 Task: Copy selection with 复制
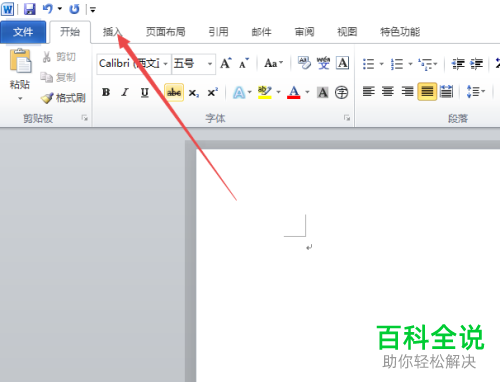tap(59, 77)
